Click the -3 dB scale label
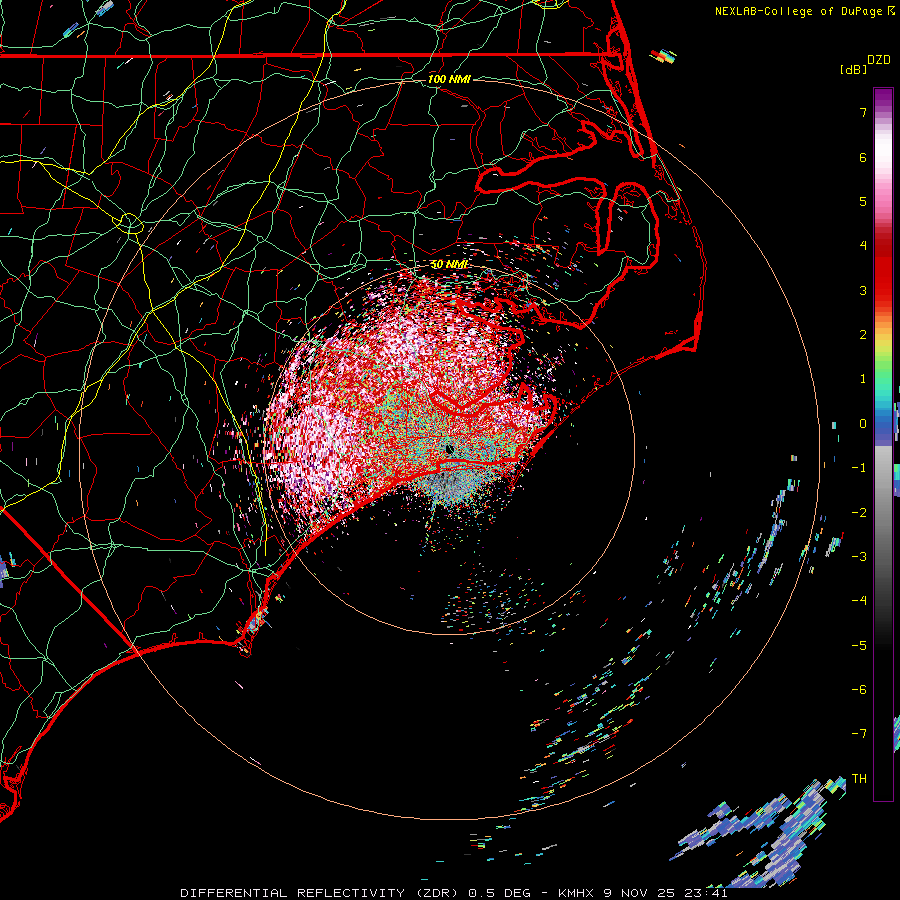Viewport: 900px width, 900px height. click(859, 557)
